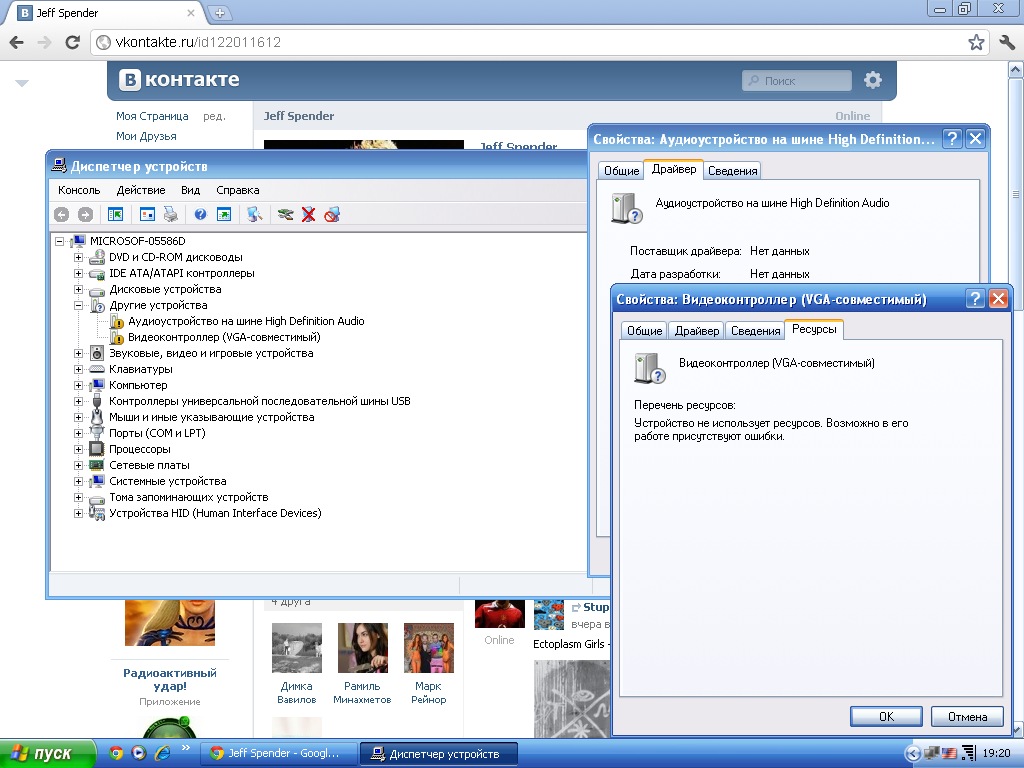Click the Отмена button
Viewport: 1024px width, 768px height.
(966, 716)
